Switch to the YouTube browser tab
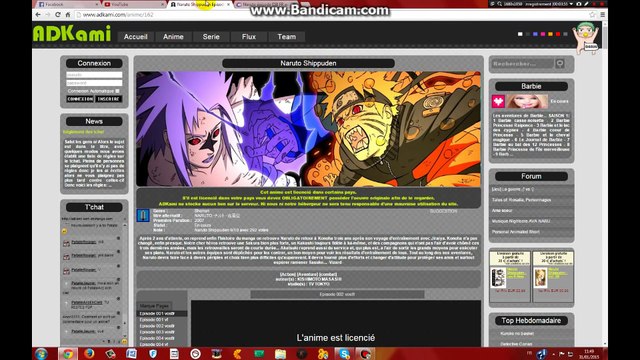The width and height of the screenshot is (640, 360). (x=134, y=4)
